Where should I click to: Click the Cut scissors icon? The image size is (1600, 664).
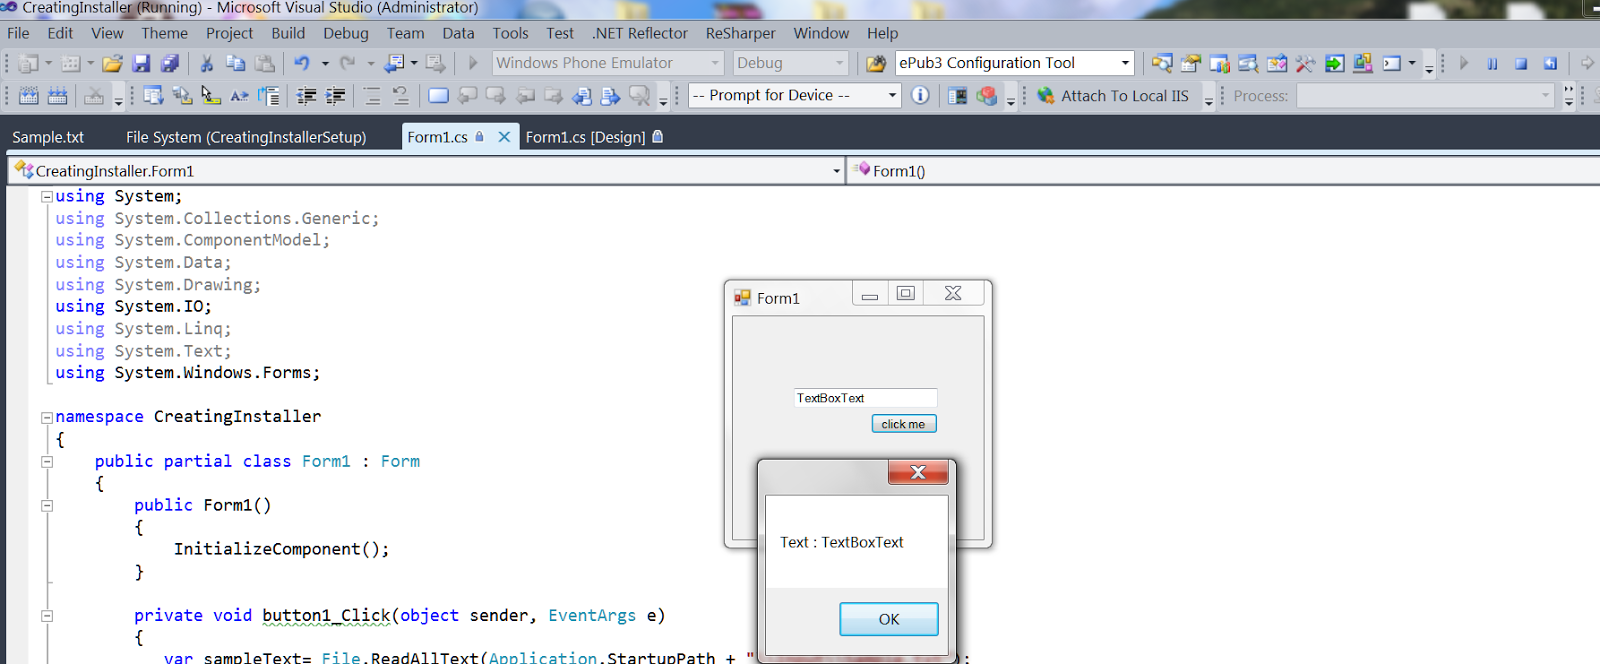207,63
